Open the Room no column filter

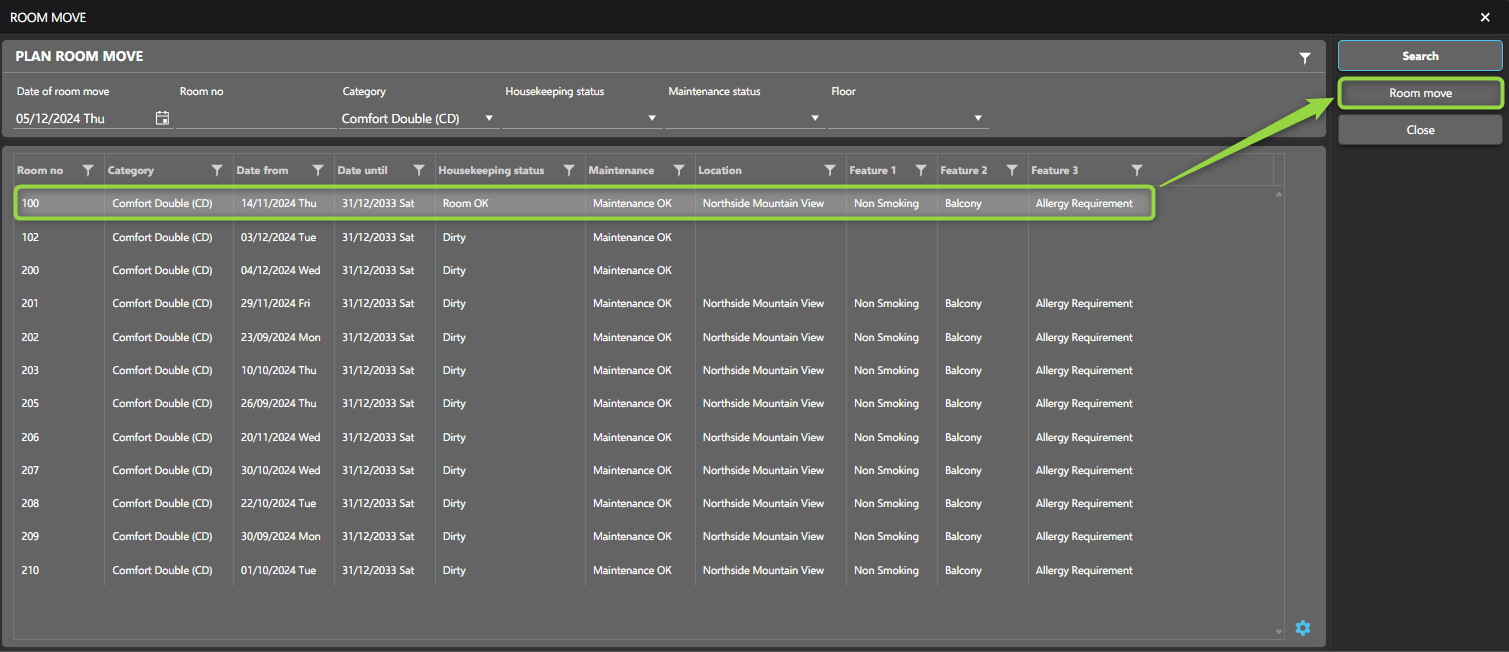[88, 170]
